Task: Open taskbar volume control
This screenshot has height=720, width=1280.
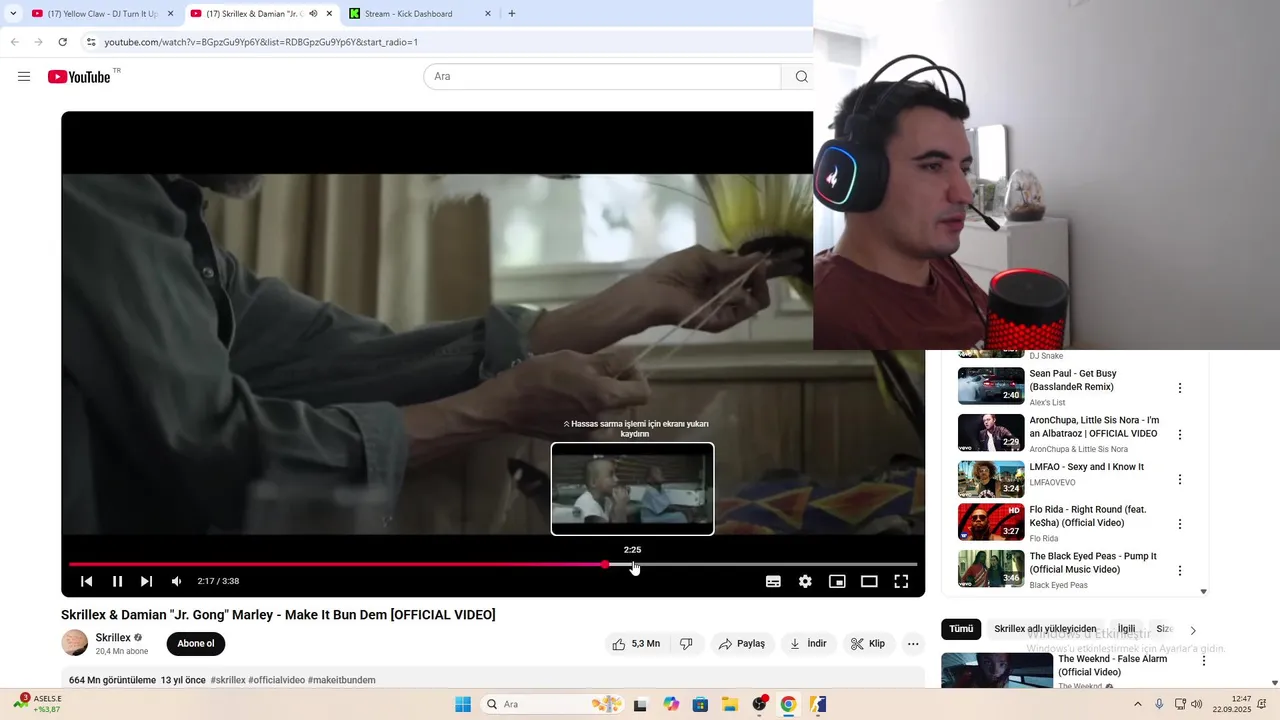Action: (1197, 704)
